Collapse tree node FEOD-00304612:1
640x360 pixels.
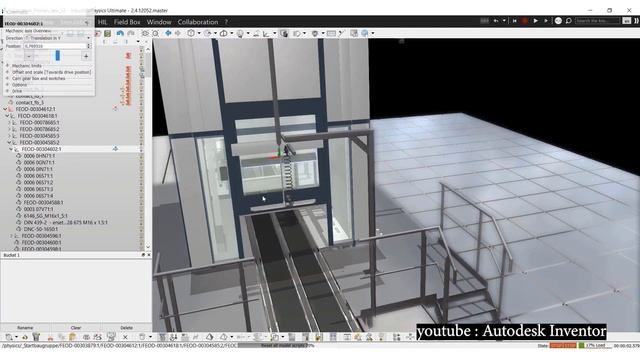[x=5, y=109]
